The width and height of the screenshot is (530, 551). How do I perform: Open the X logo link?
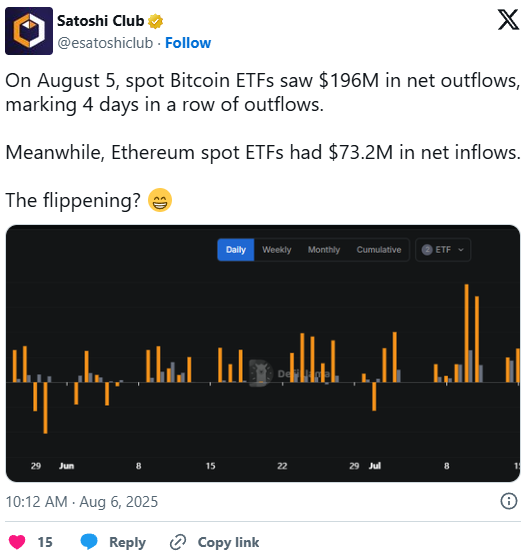point(508,20)
